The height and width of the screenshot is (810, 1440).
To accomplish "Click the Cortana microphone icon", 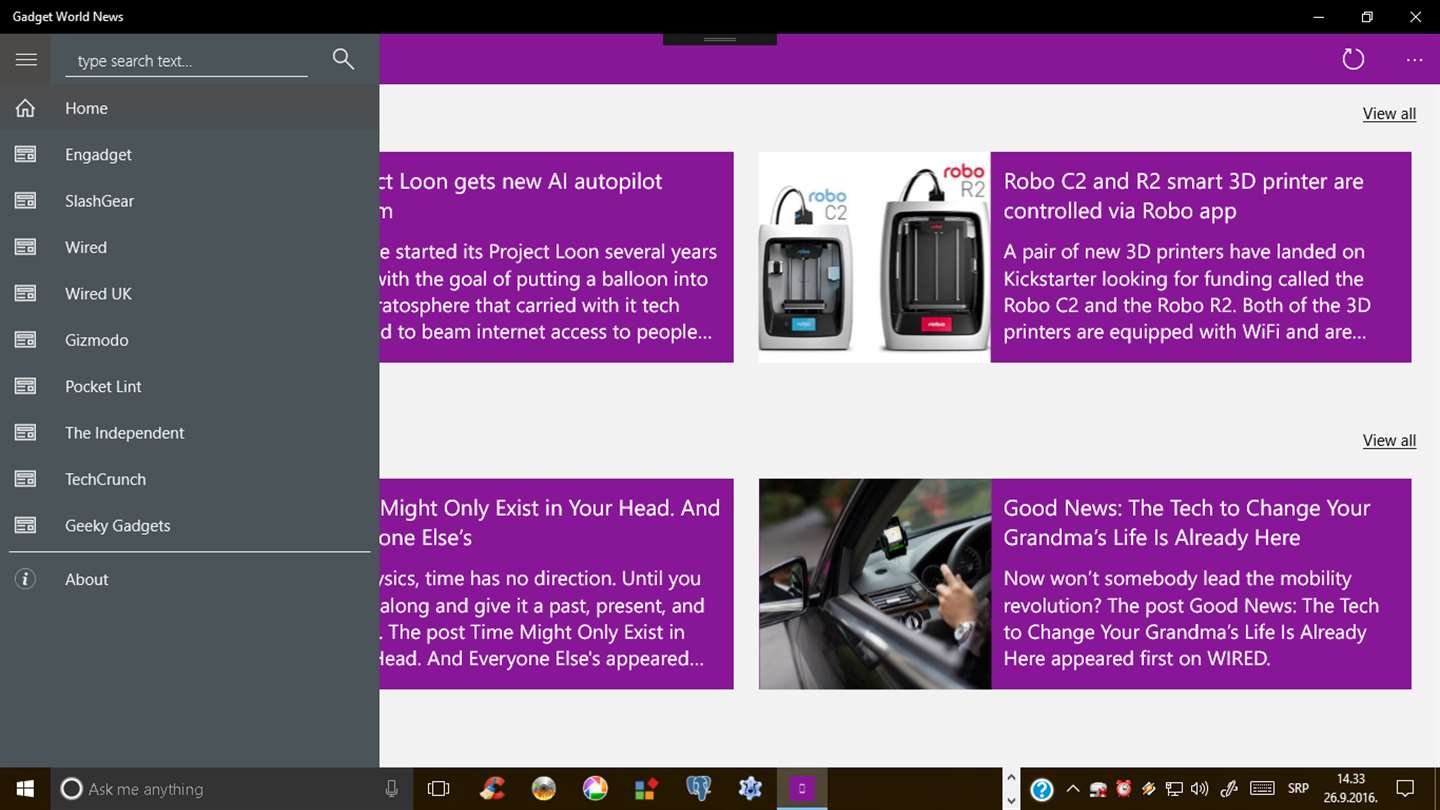I will (x=392, y=789).
